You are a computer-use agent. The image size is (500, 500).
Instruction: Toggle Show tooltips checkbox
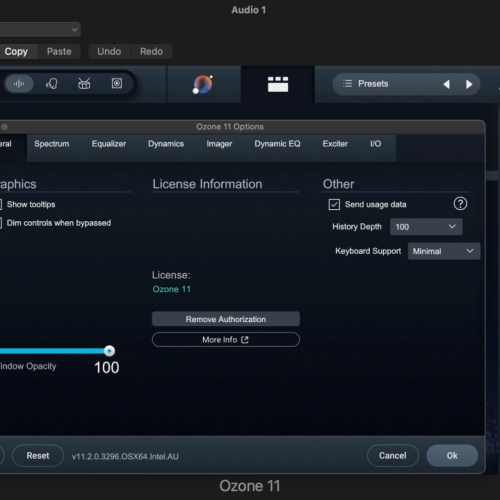click(x=1, y=204)
